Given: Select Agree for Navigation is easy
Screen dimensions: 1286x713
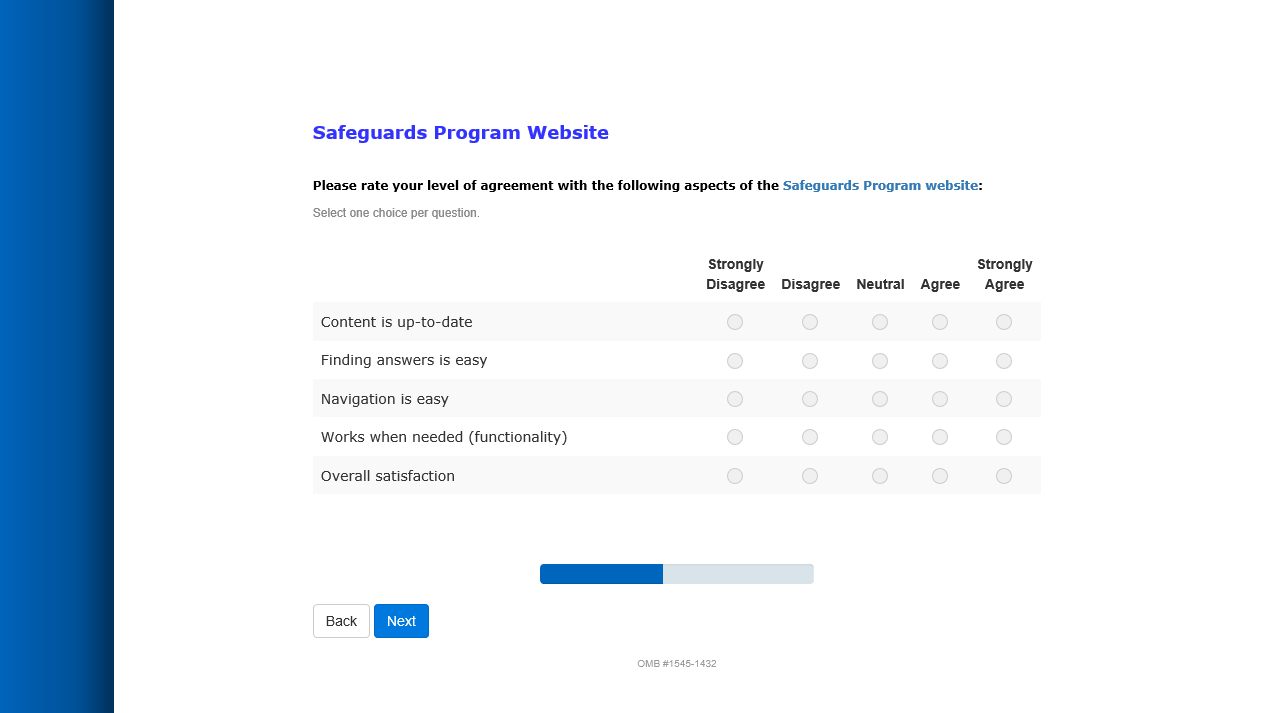Looking at the screenshot, I should click(940, 399).
